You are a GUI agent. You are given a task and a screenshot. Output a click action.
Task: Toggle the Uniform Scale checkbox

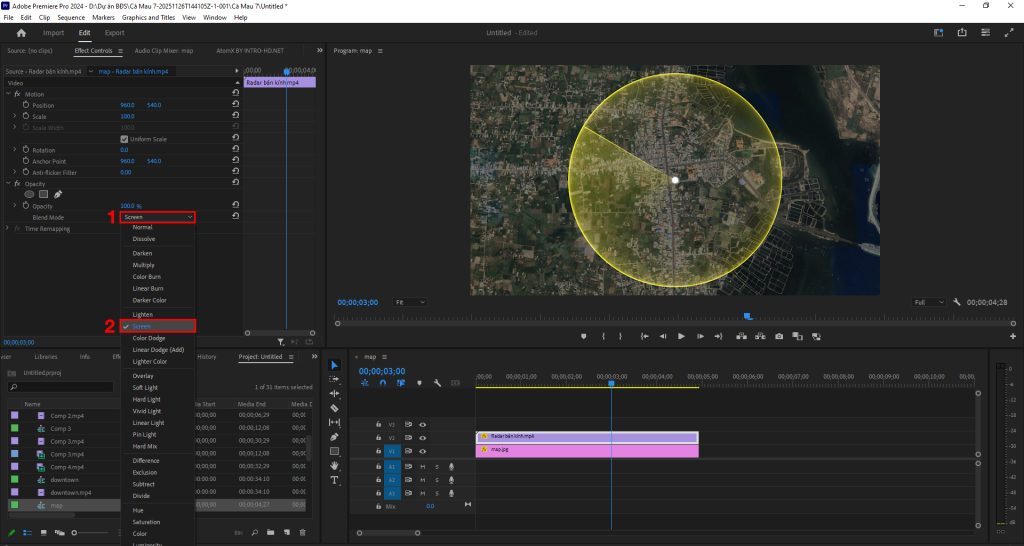point(124,139)
